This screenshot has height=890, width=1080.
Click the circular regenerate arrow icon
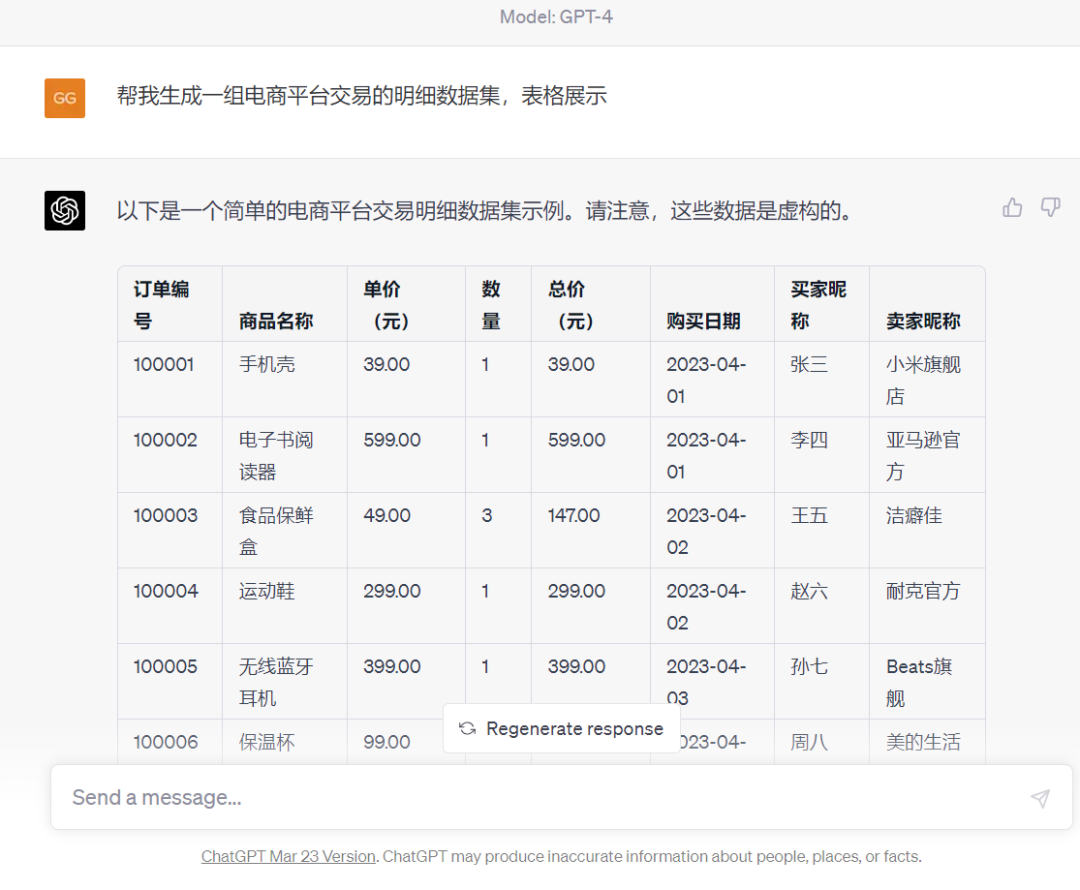click(x=467, y=729)
